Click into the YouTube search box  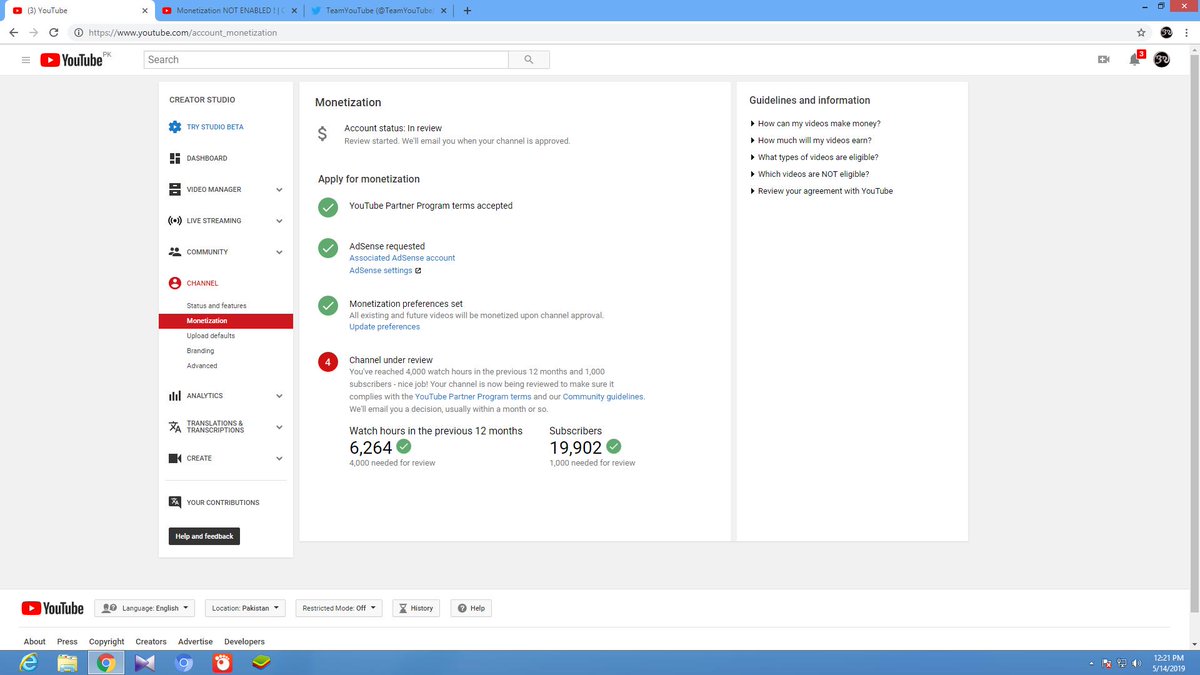[326, 60]
